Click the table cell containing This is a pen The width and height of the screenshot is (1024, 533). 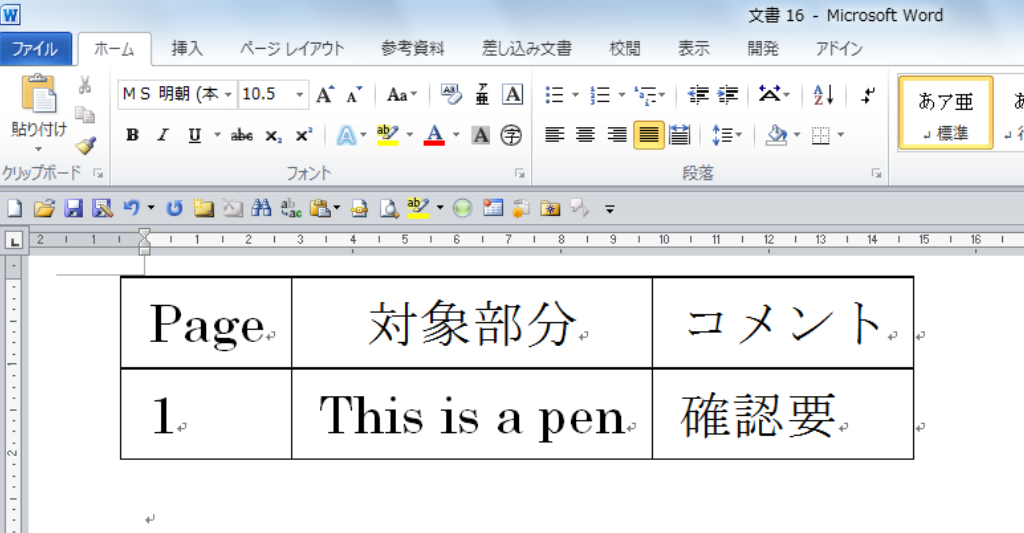click(x=471, y=414)
